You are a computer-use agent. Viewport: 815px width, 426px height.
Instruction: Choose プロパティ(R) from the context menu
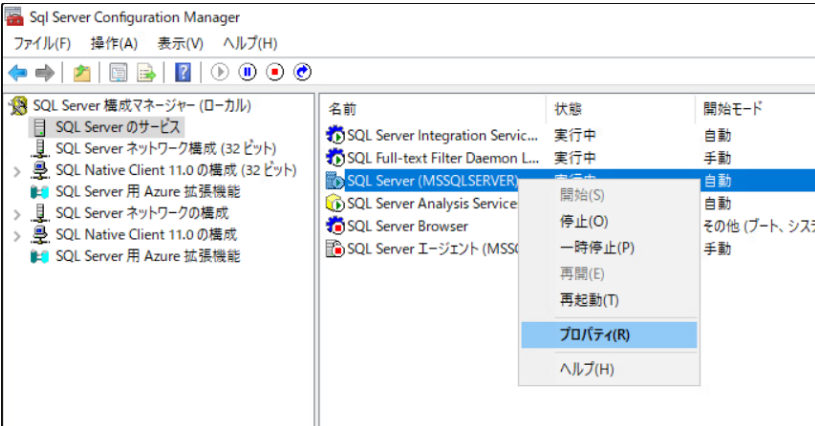[609, 335]
